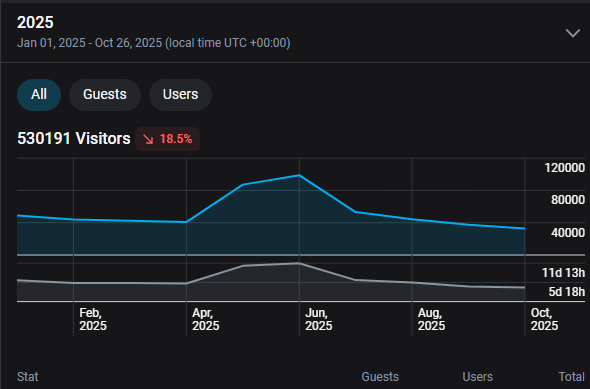Click the 80000 y-axis value

point(568,200)
